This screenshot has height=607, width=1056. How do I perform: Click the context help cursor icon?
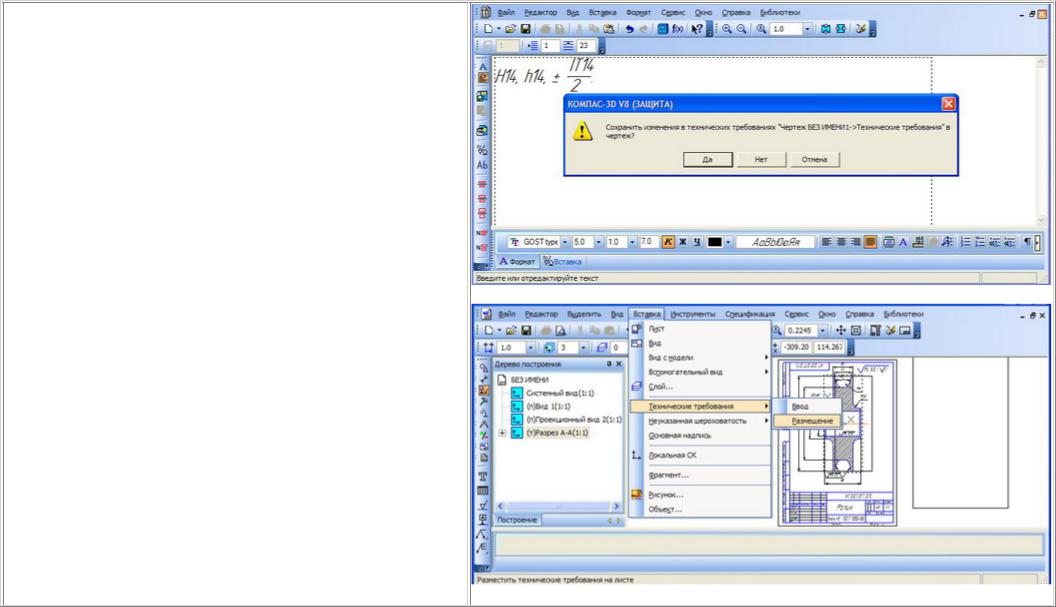pos(697,29)
